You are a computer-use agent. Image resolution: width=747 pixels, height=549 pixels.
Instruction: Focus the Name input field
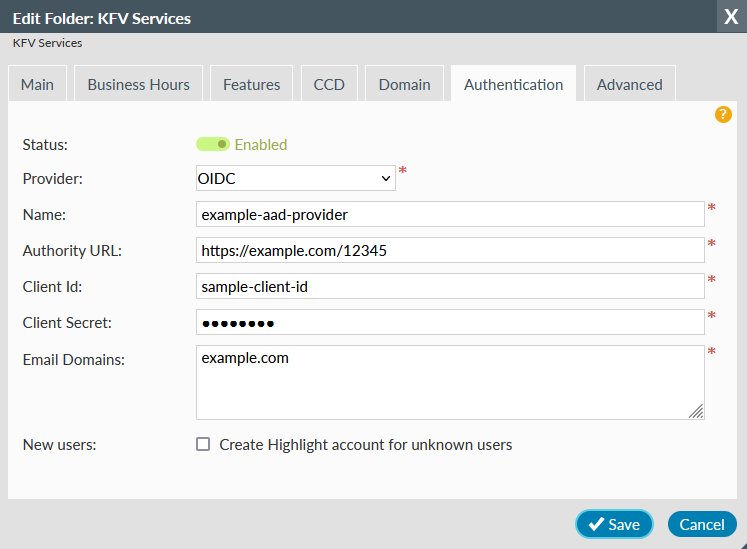click(x=450, y=214)
